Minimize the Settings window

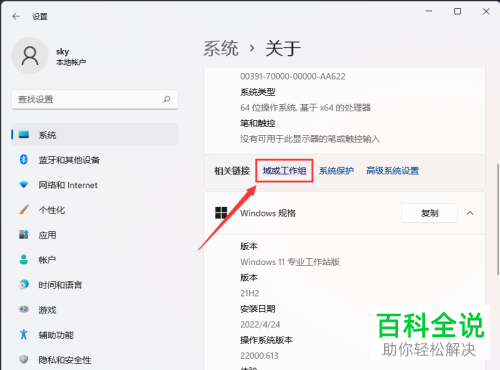429,11
